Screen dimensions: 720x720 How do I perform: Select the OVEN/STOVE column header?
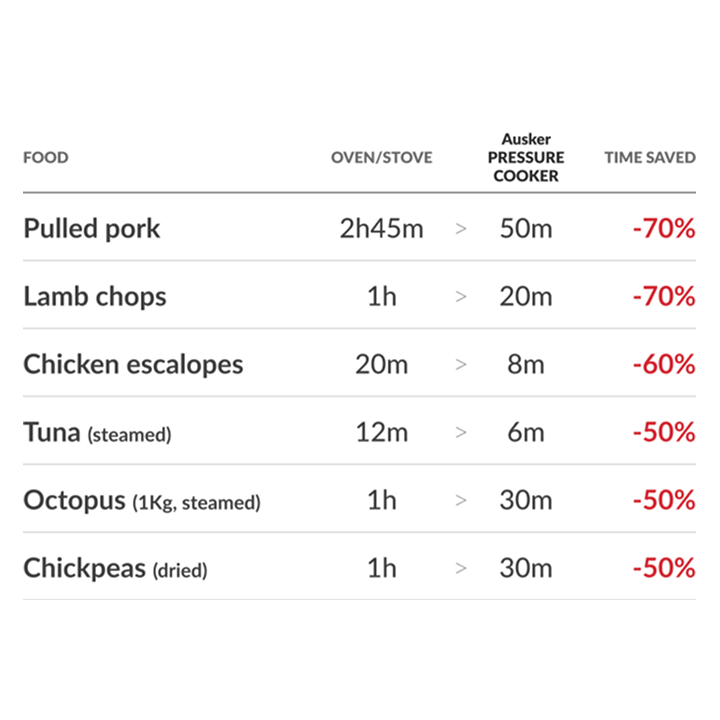coord(382,158)
